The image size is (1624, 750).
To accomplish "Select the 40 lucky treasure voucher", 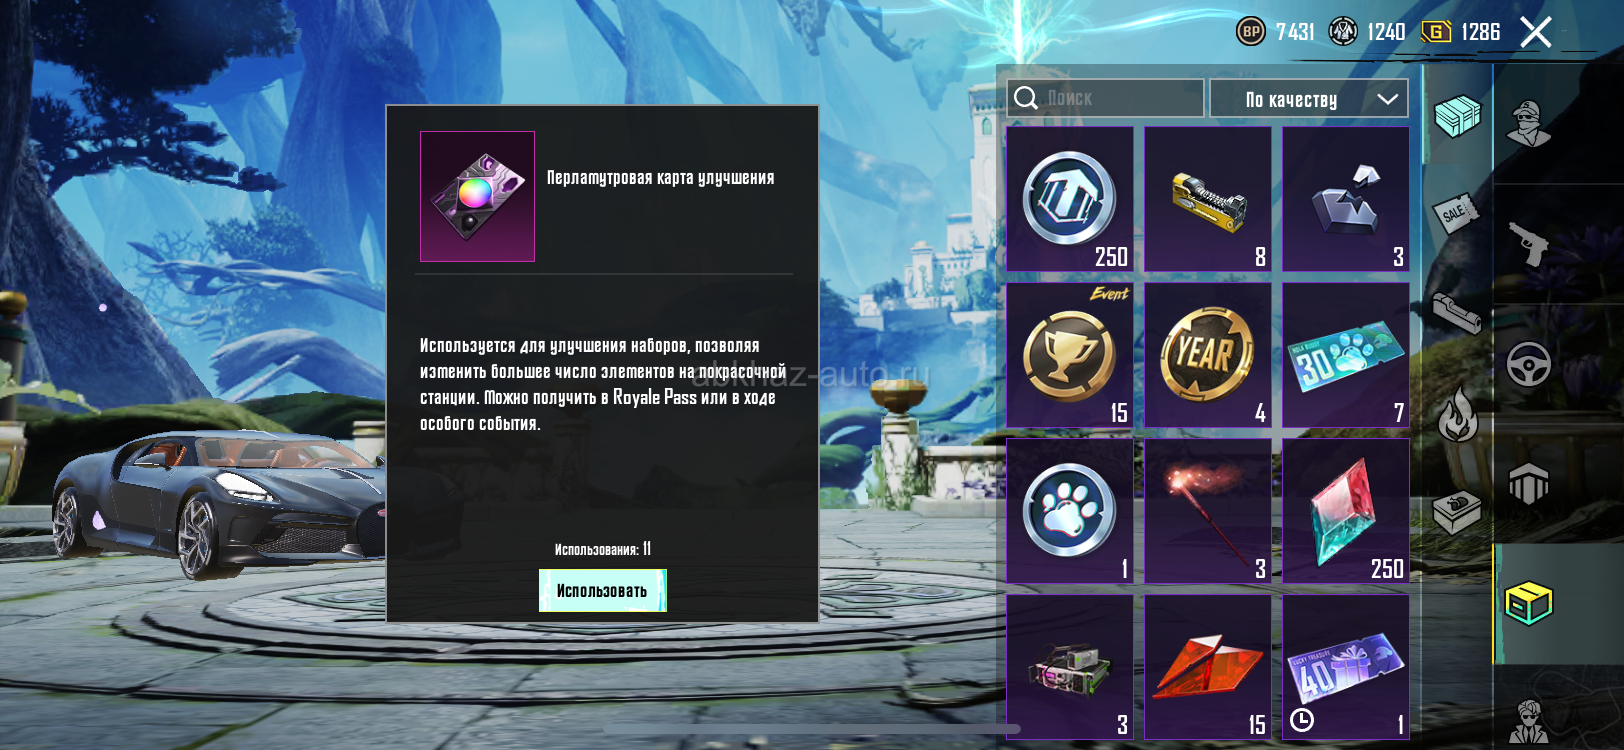I will [x=1346, y=667].
